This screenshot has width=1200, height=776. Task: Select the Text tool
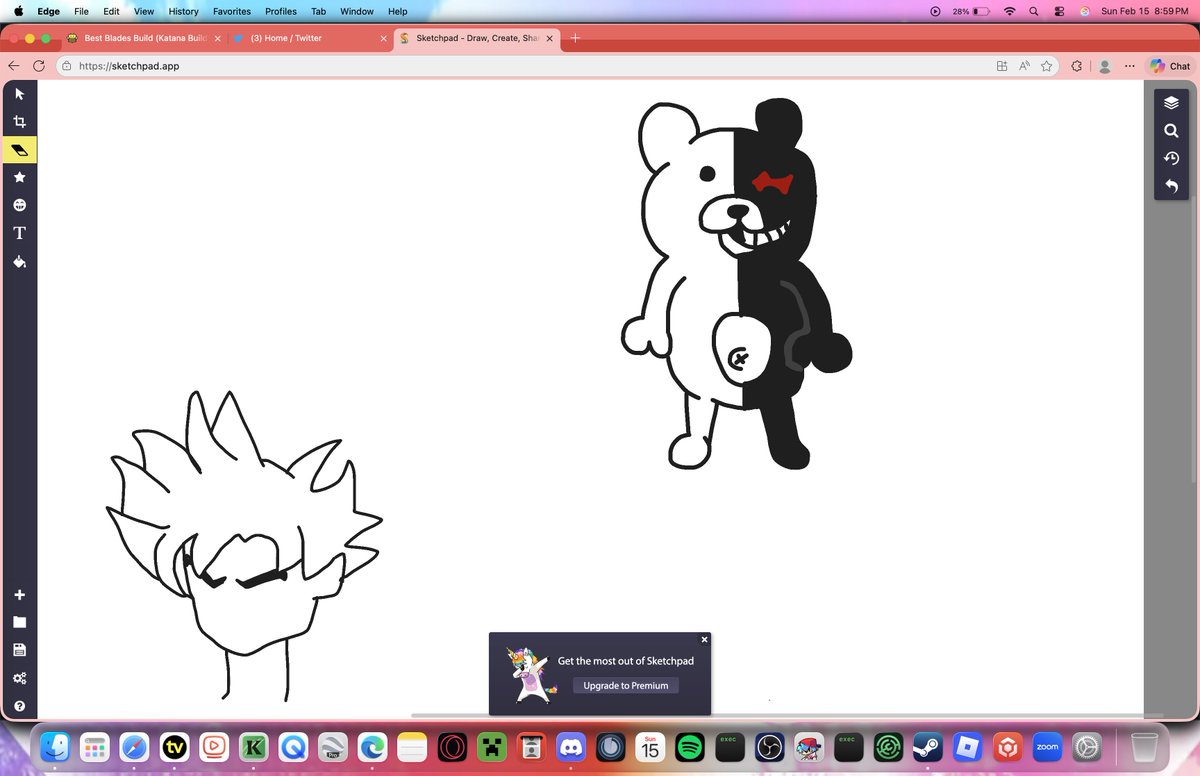(x=19, y=233)
